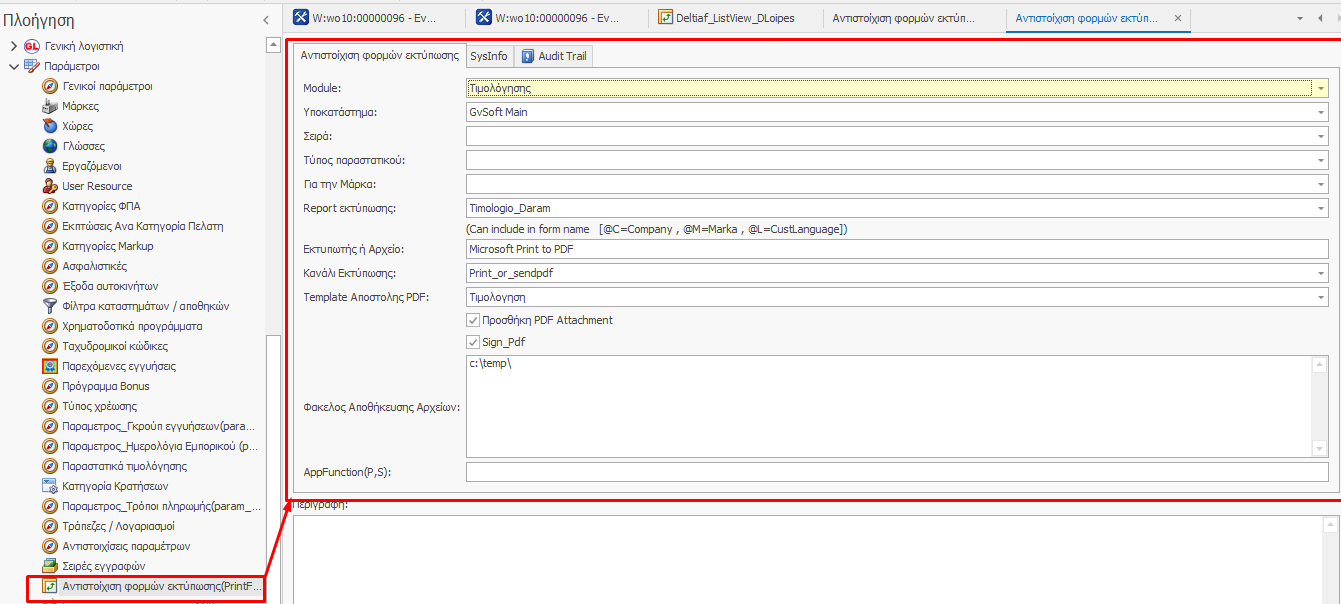The width and height of the screenshot is (1341, 604).
Task: Select the User Resource icon
Action: coord(50,186)
